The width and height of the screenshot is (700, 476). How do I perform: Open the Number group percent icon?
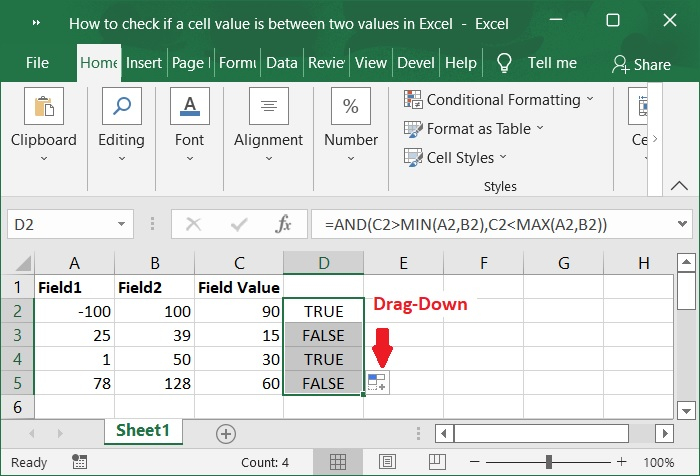[x=351, y=106]
